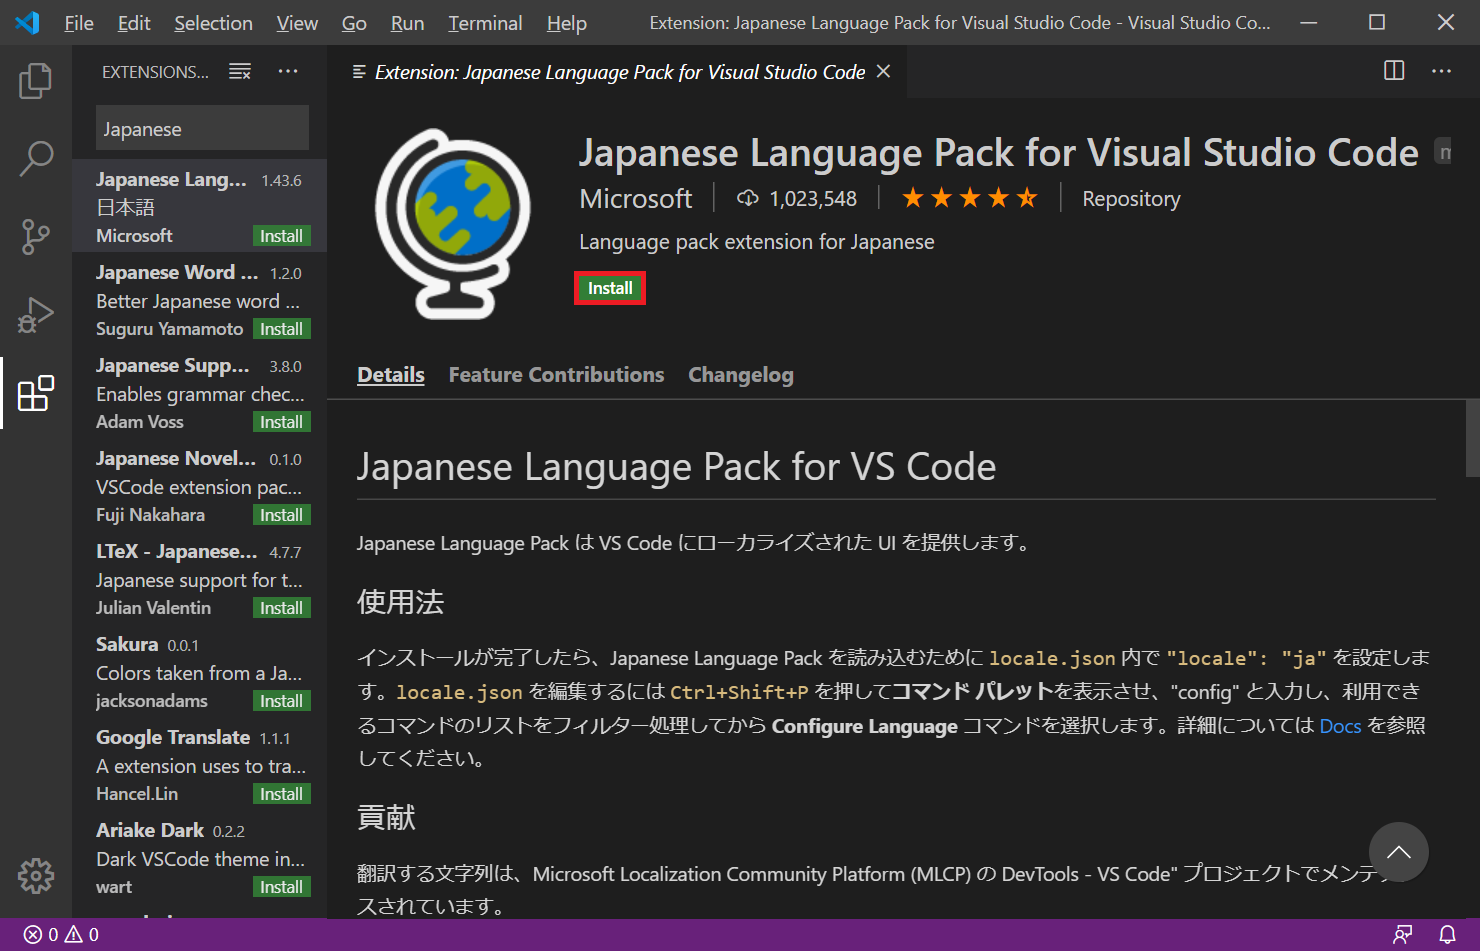This screenshot has height=951, width=1480.
Task: Select LTeX - Japanese extension in list
Action: click(200, 578)
